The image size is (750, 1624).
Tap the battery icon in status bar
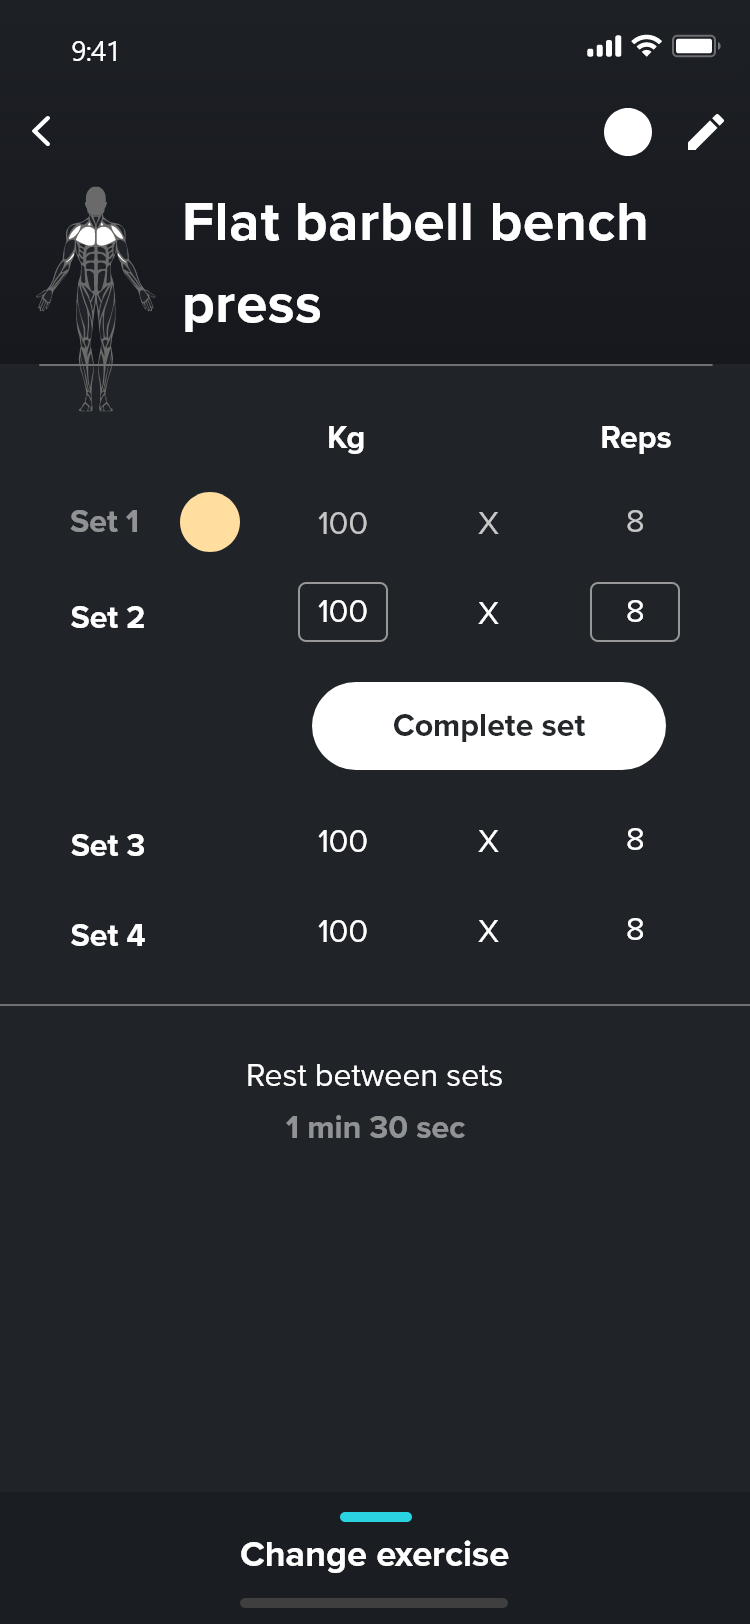(696, 47)
